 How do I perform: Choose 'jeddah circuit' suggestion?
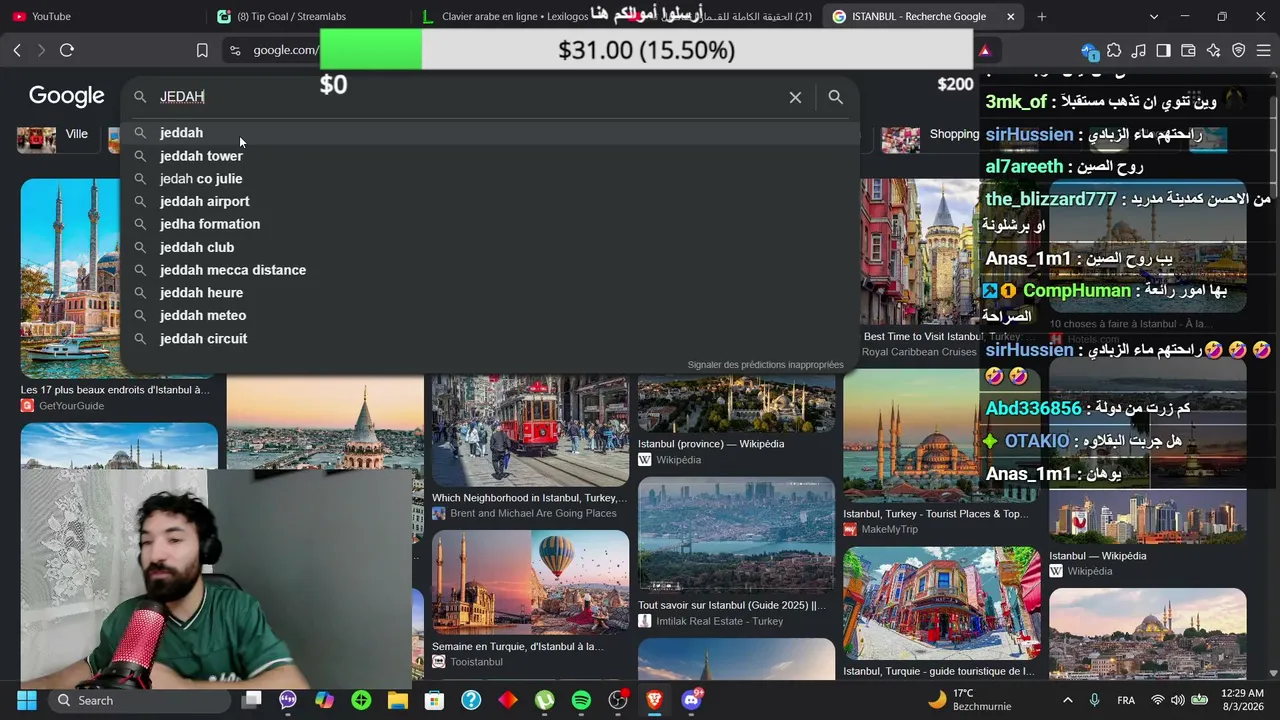pos(490,339)
